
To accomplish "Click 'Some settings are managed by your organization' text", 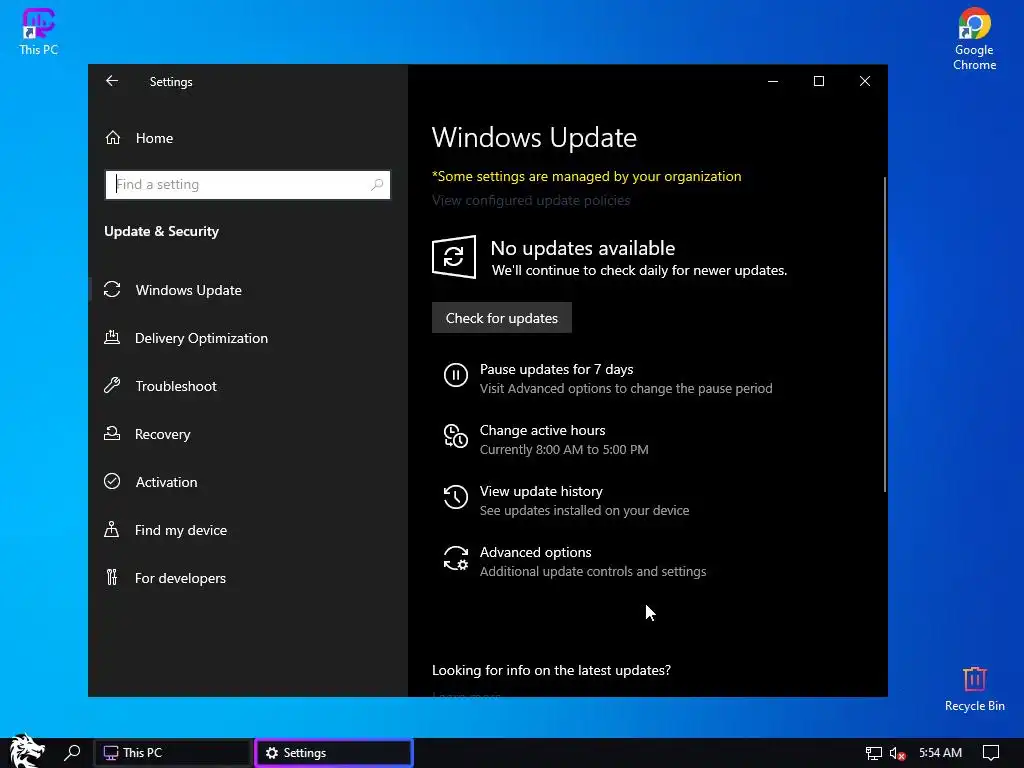I will 586,176.
